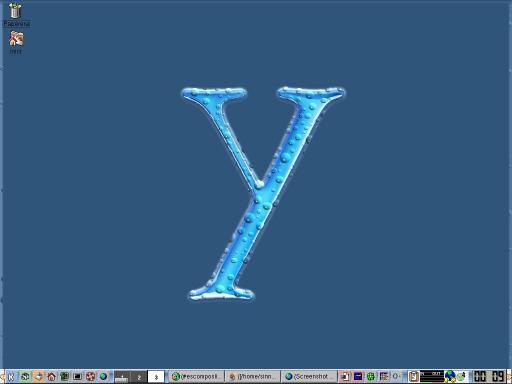Activate the /home taskbar window entry
This screenshot has width=512, height=384.
click(253, 377)
